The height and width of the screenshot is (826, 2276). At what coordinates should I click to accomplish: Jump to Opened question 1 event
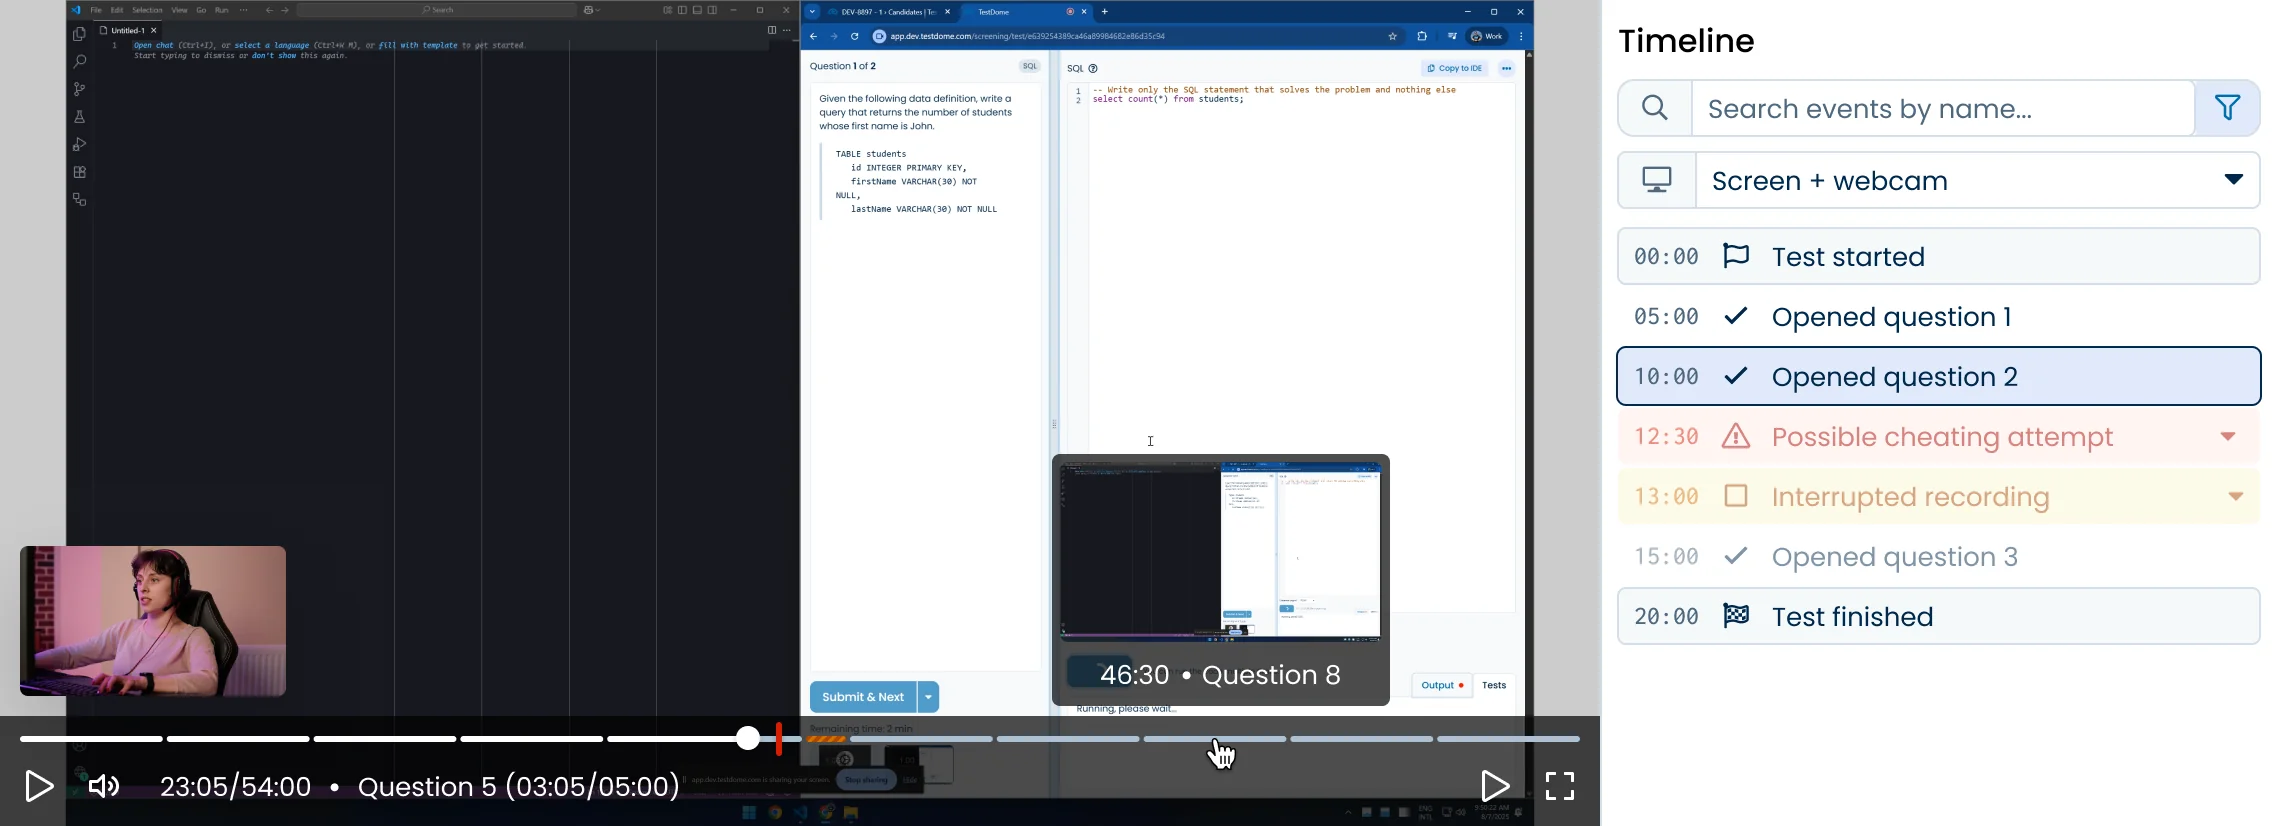pos(1939,317)
